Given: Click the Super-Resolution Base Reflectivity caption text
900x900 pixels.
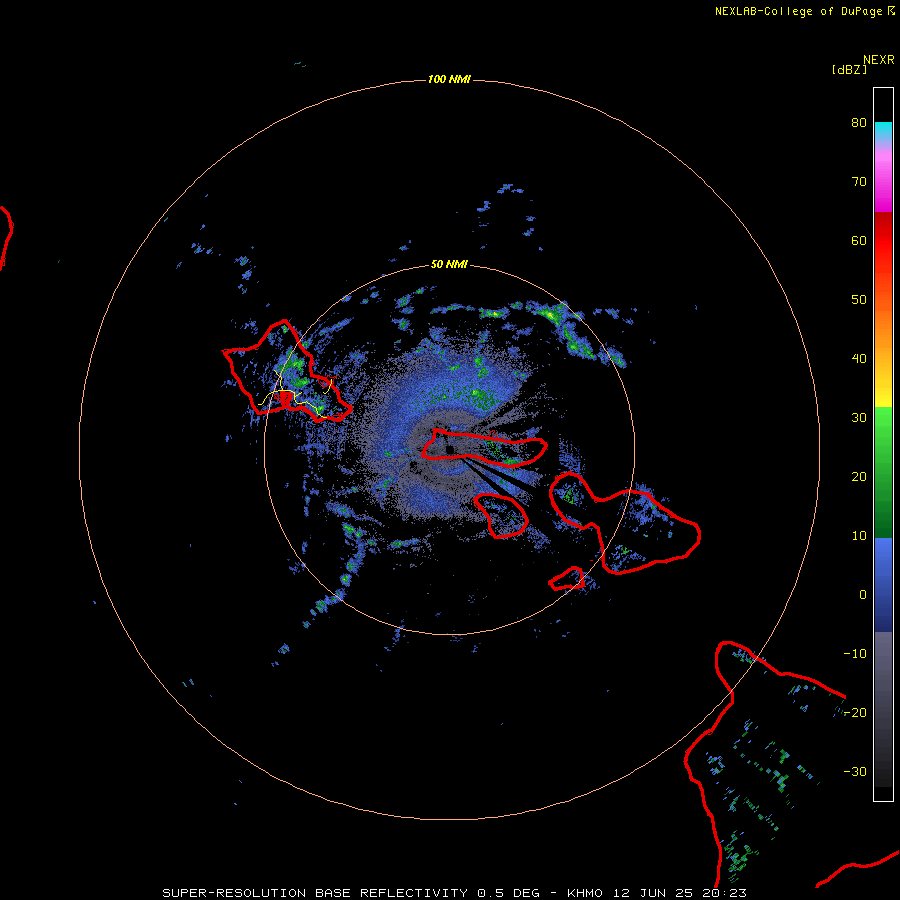Looking at the screenshot, I should pyautogui.click(x=454, y=893).
